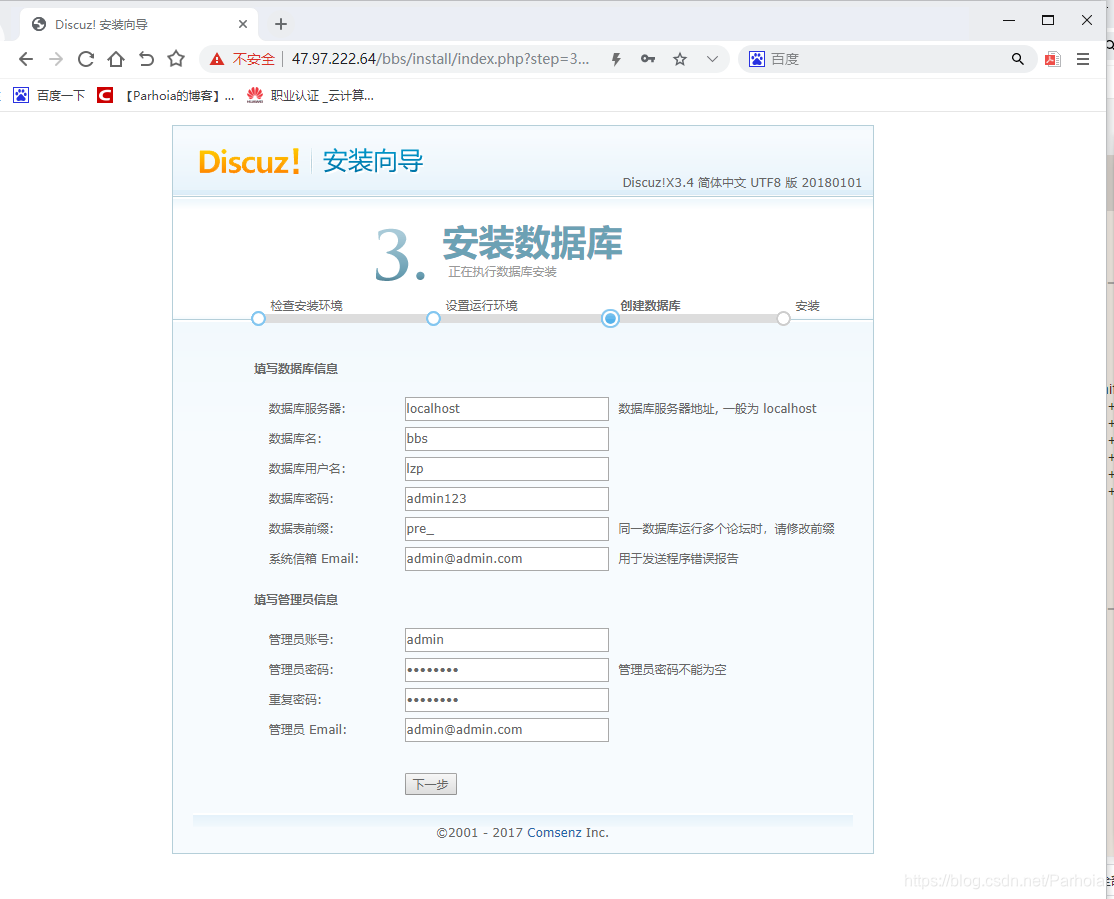Click the 系统信箱 Email input field
1114x899 pixels.
click(x=507, y=559)
